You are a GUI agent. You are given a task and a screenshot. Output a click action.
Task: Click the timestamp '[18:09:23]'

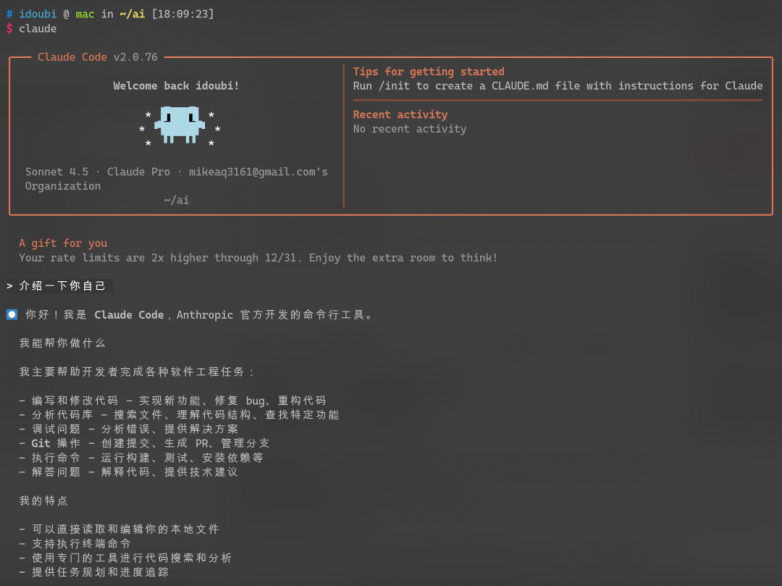tap(183, 14)
